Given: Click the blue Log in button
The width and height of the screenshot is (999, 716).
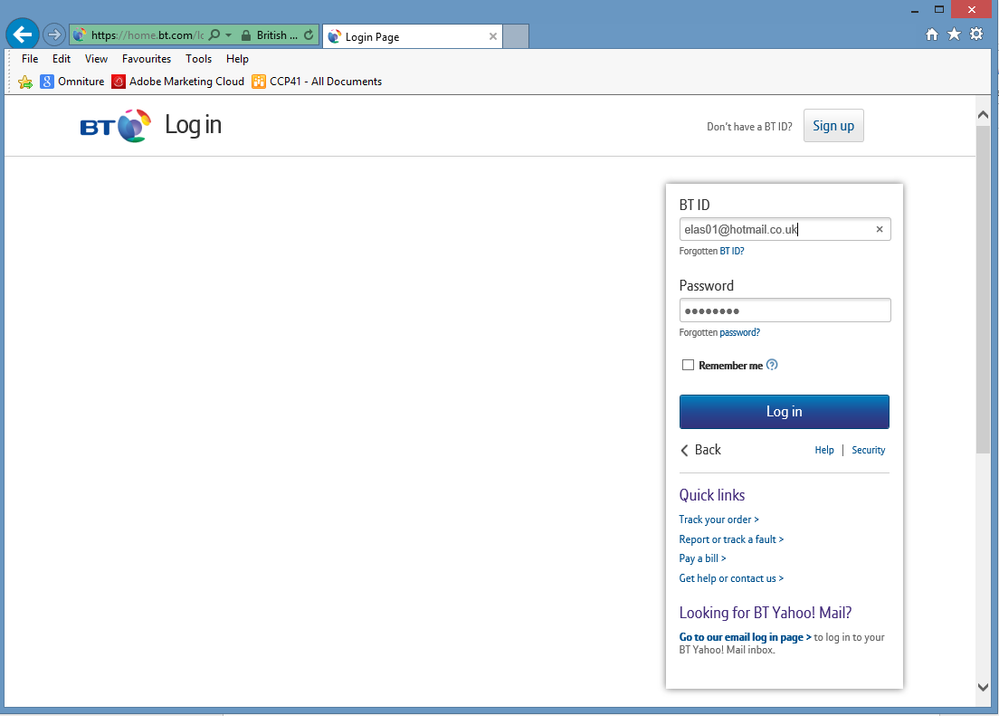Looking at the screenshot, I should point(784,412).
